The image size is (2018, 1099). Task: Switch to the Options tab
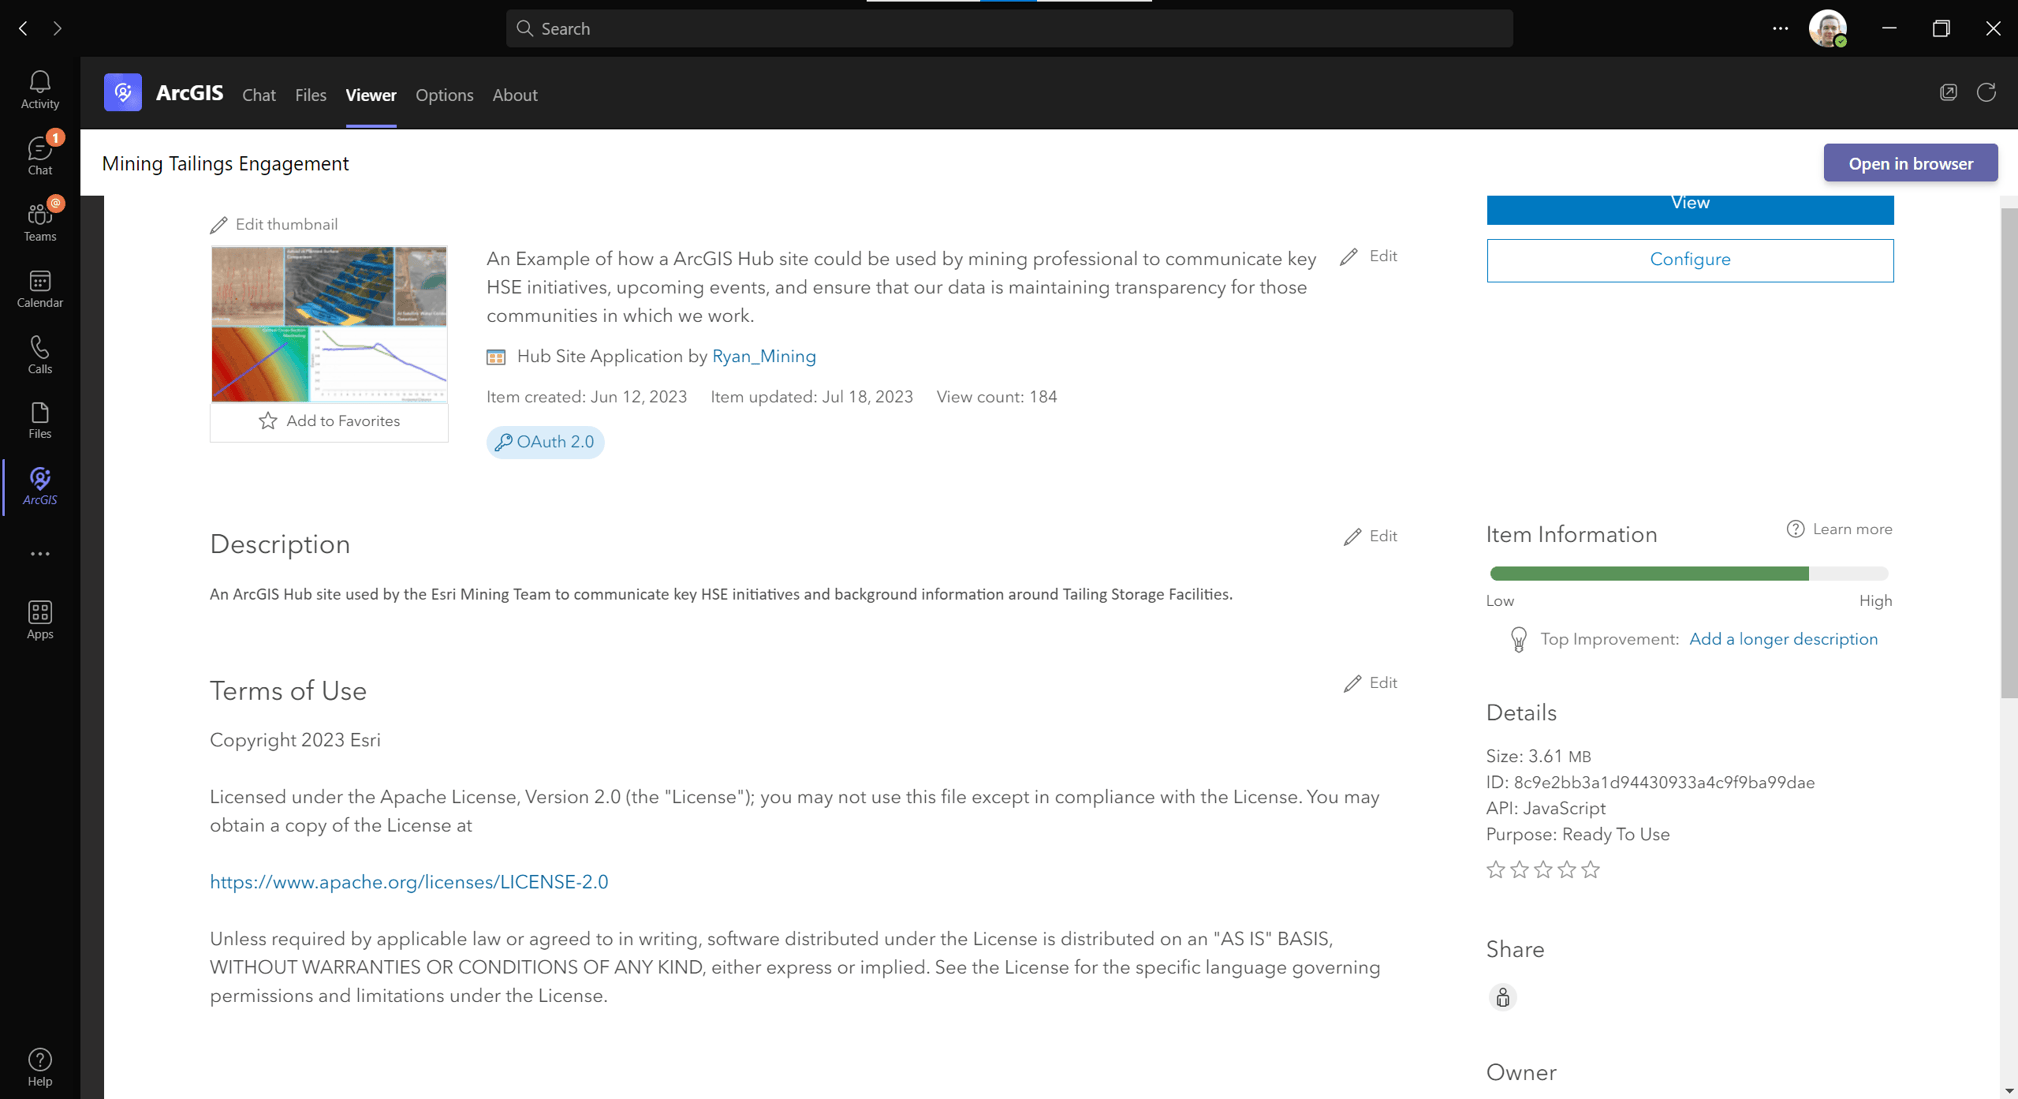(444, 95)
